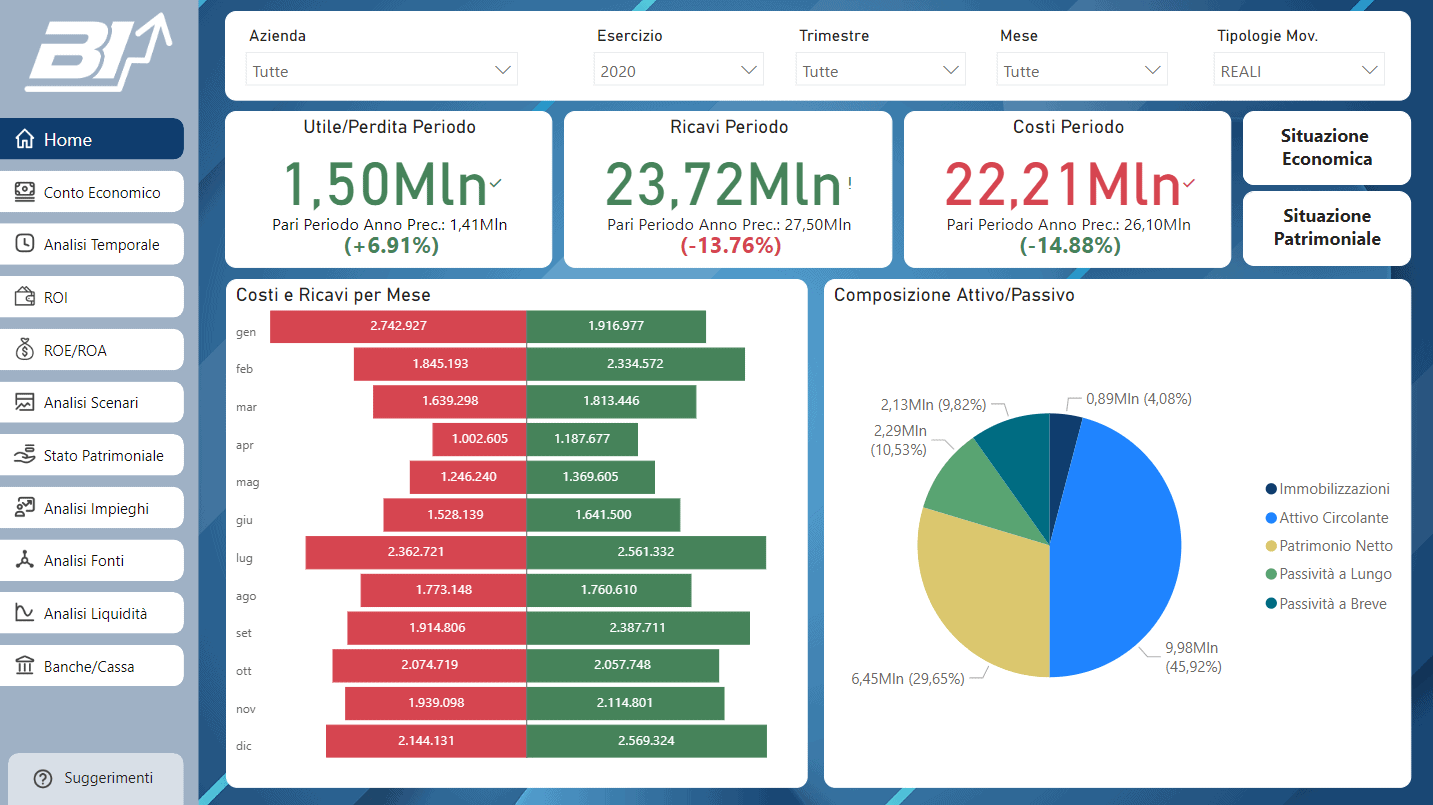Select the red ott bar 2.074.719
Image resolution: width=1433 pixels, height=805 pixels.
pos(429,665)
